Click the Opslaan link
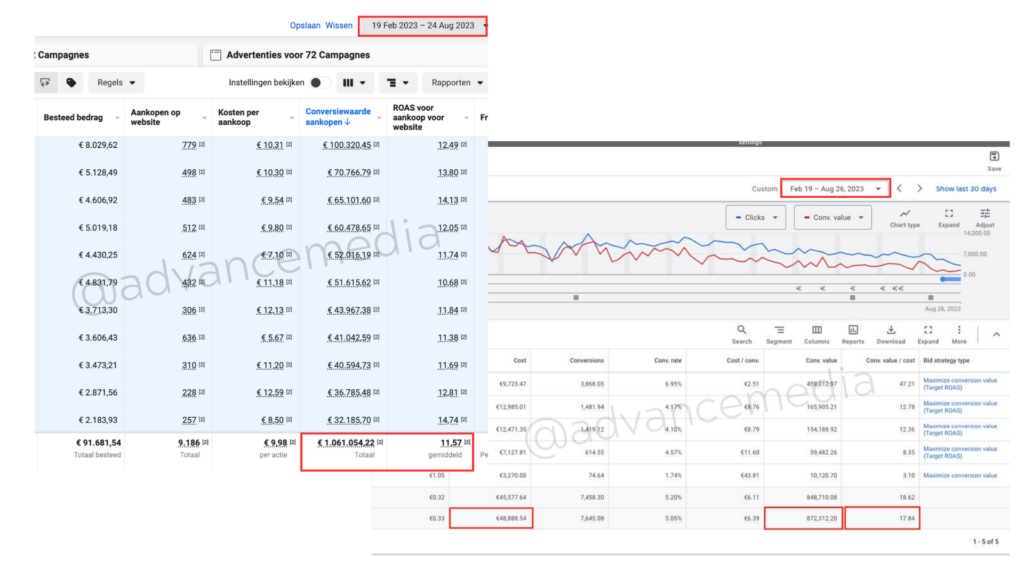The image size is (1024, 576). (x=305, y=25)
